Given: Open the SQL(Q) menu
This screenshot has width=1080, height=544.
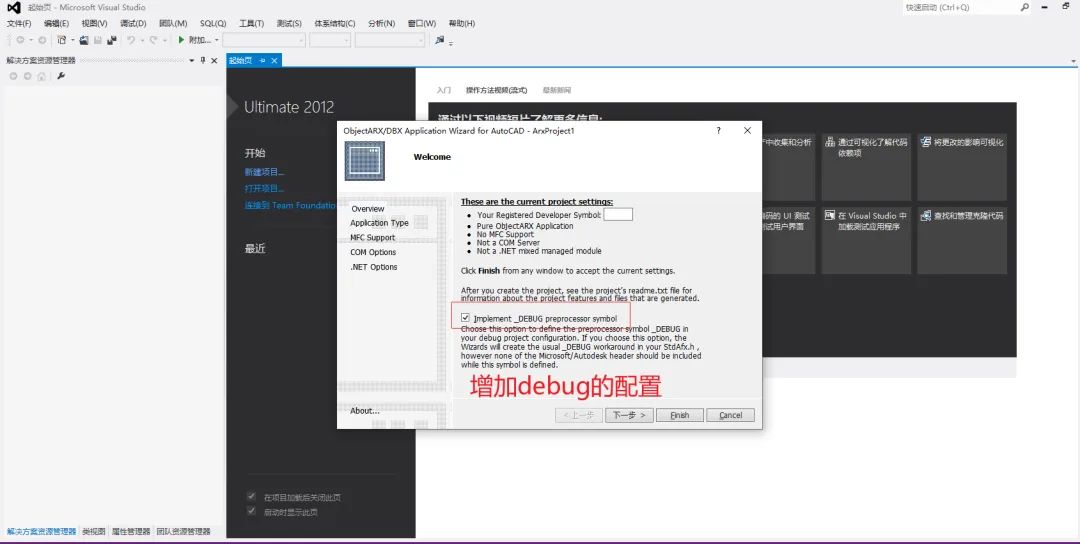Looking at the screenshot, I should [x=213, y=23].
